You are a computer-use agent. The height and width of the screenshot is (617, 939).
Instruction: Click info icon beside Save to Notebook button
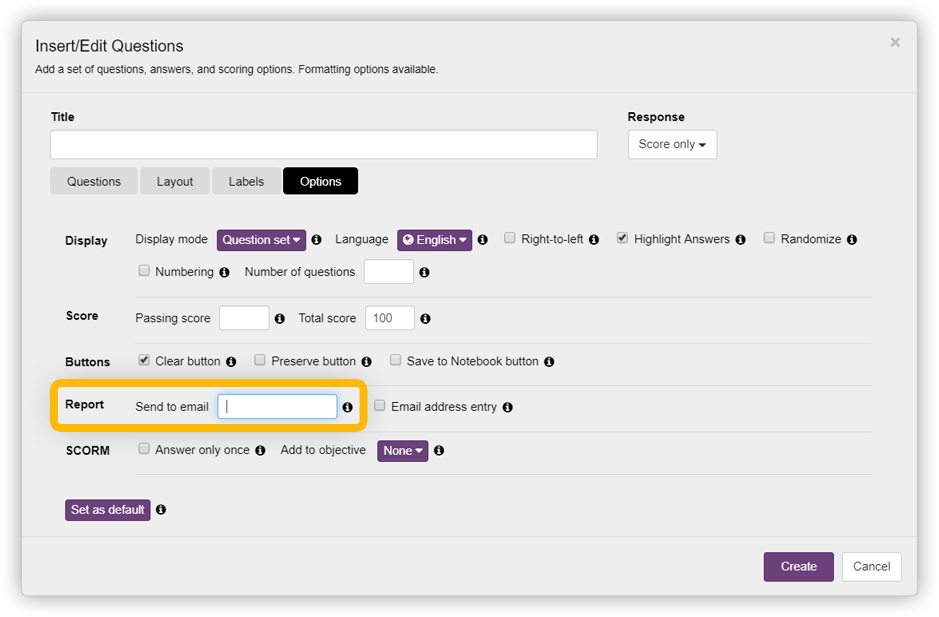(x=549, y=362)
